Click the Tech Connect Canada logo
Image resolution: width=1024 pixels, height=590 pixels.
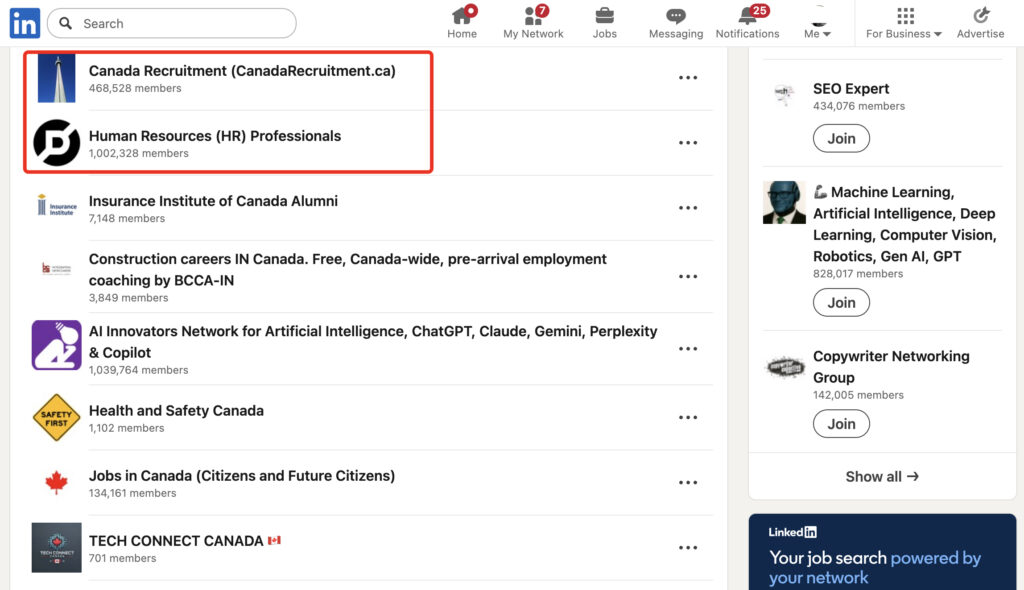tap(56, 548)
